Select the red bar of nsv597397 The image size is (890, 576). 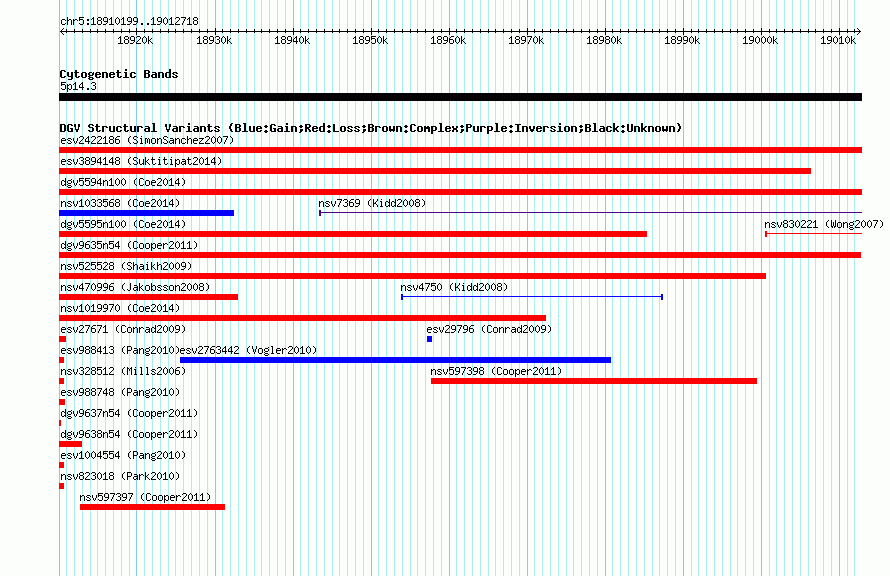(x=153, y=507)
